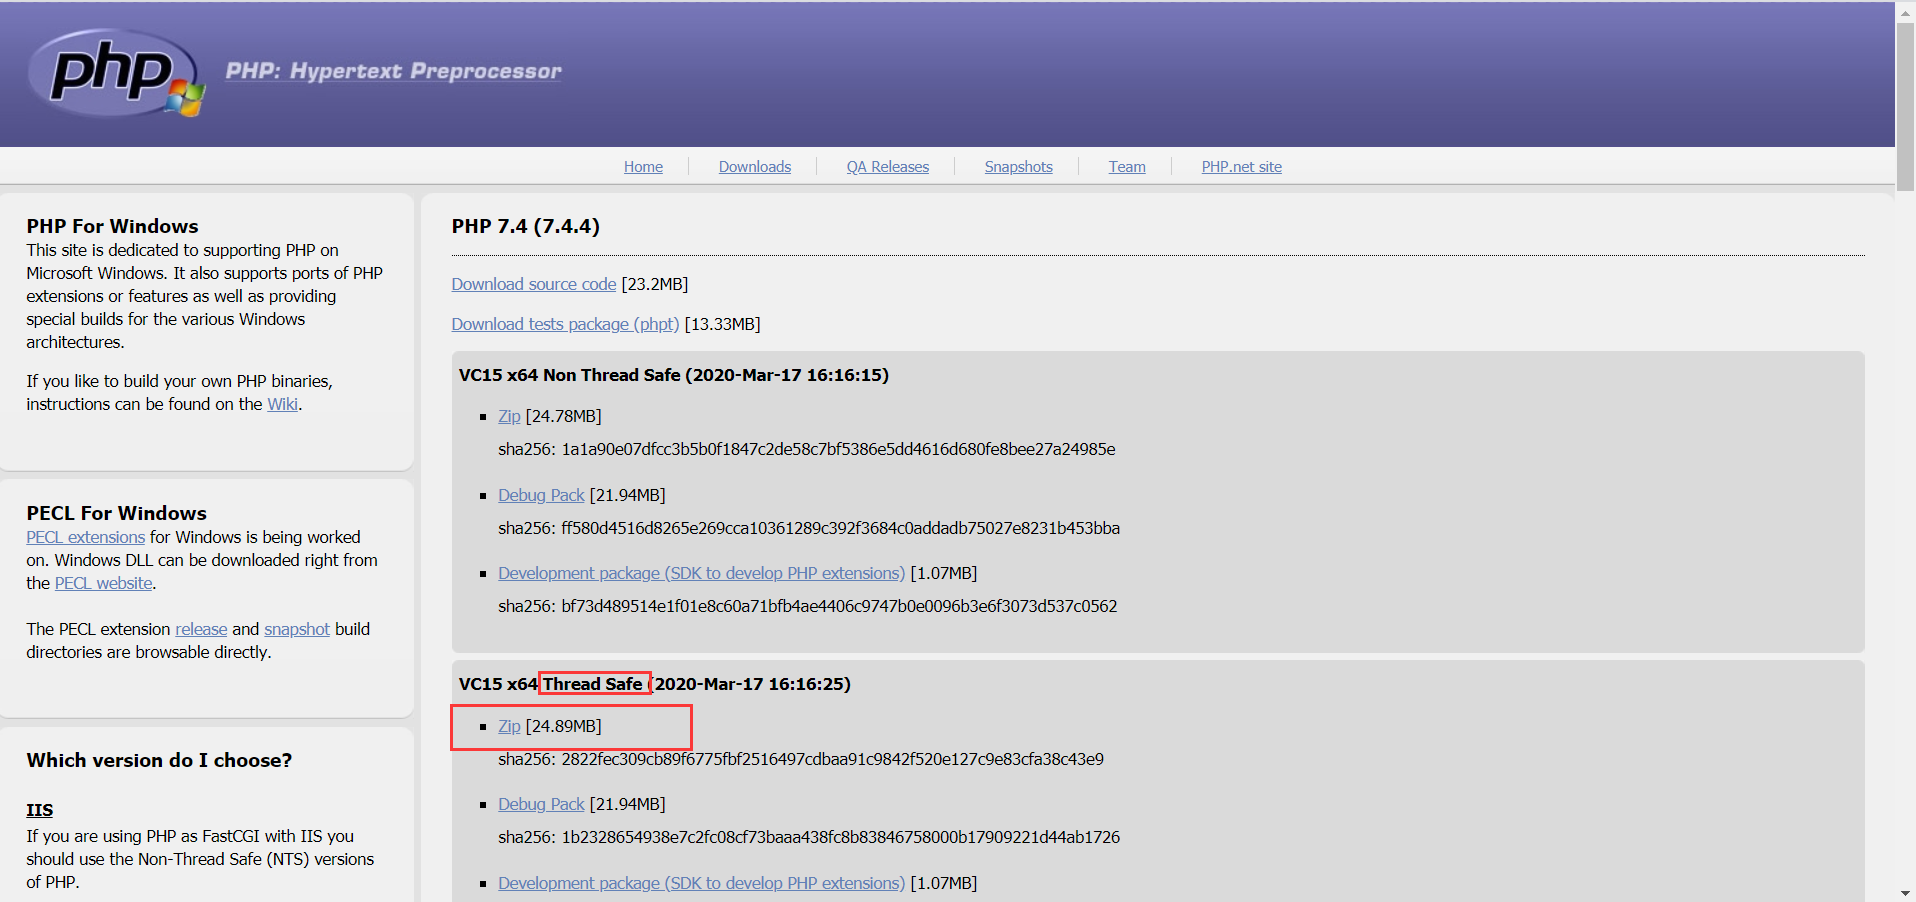This screenshot has width=1916, height=902.
Task: Click PECL For Windows sidebar heading
Action: coord(117,513)
